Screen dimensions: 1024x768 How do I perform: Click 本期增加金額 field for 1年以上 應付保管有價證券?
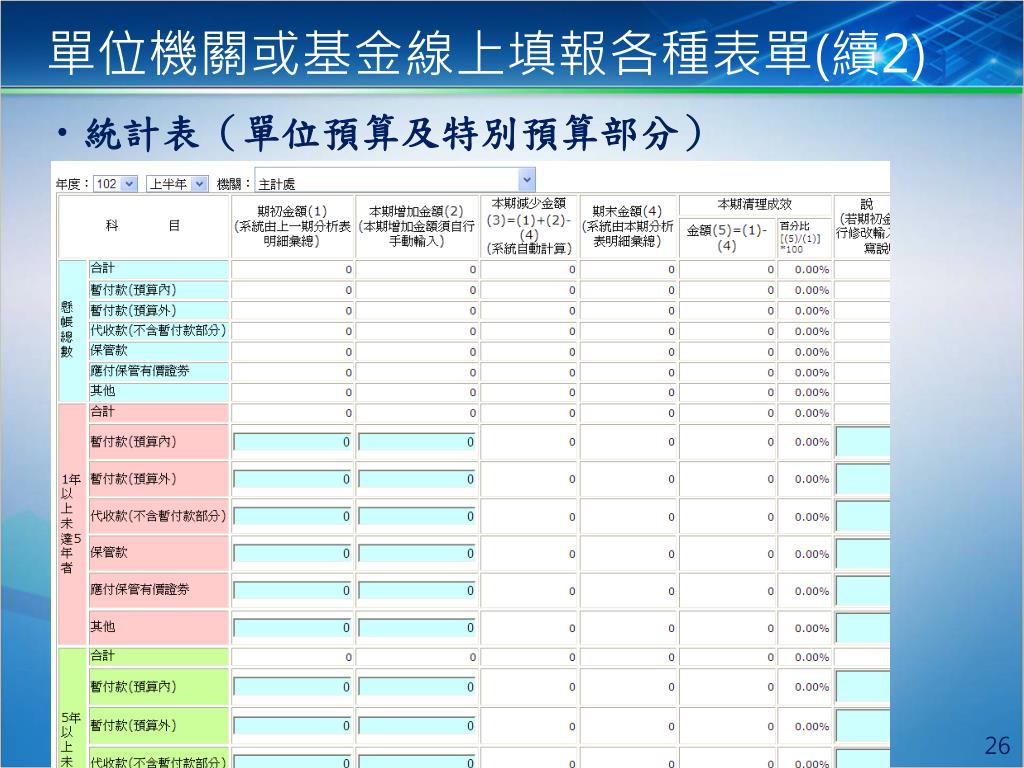point(417,591)
